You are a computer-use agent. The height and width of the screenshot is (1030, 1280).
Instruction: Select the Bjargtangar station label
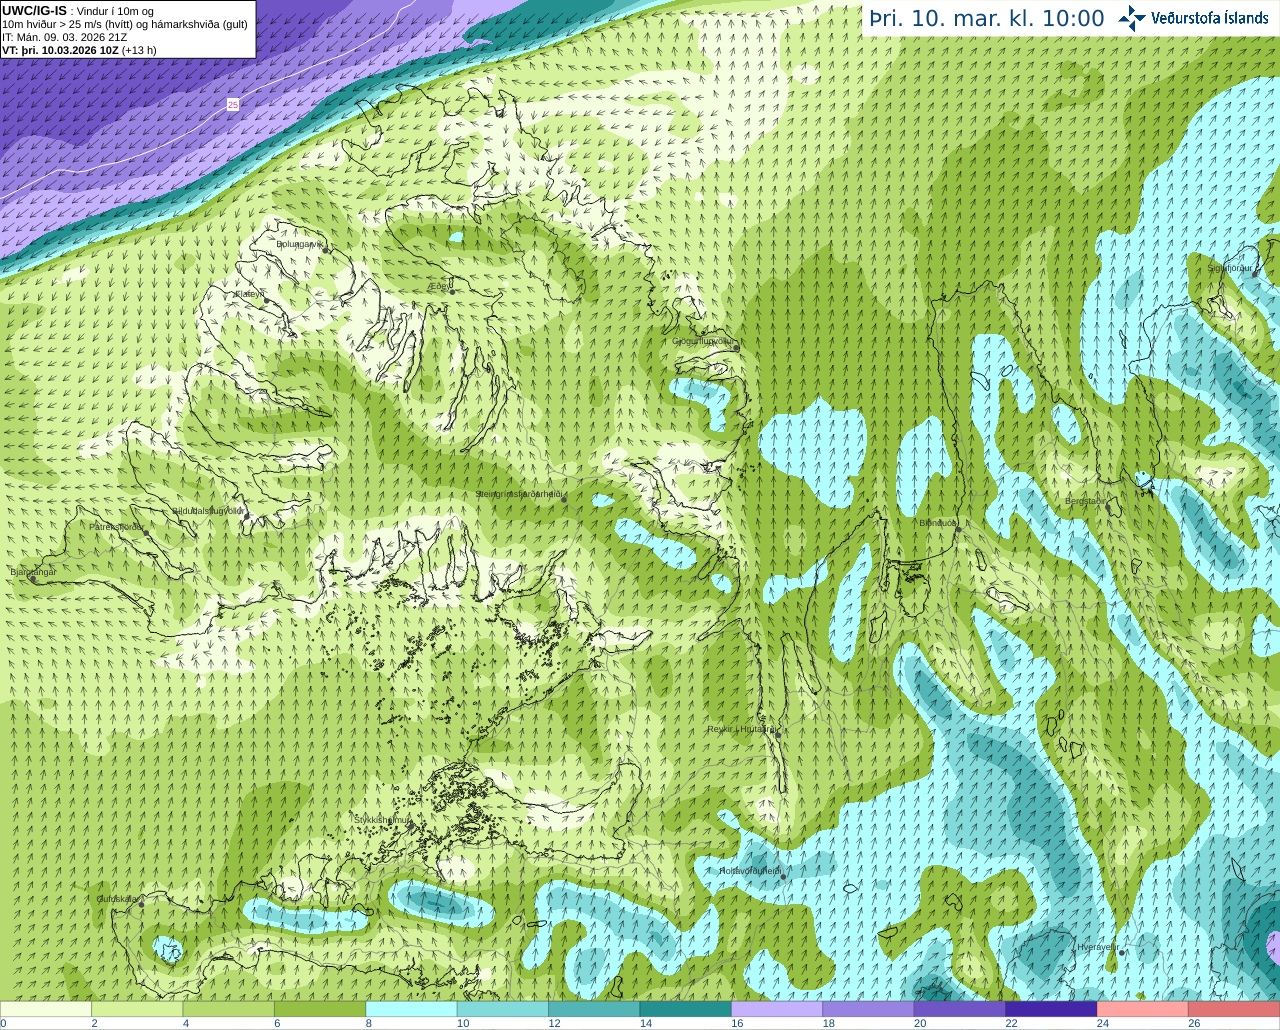tap(33, 572)
